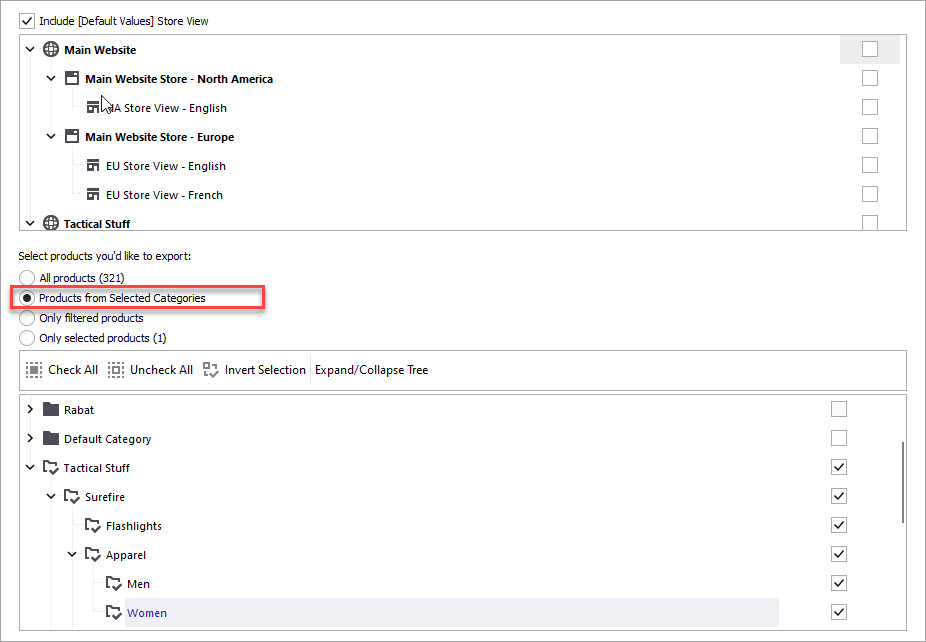
Task: Check the Tactical Stuff website checkbox
Action: pyautogui.click(x=870, y=222)
